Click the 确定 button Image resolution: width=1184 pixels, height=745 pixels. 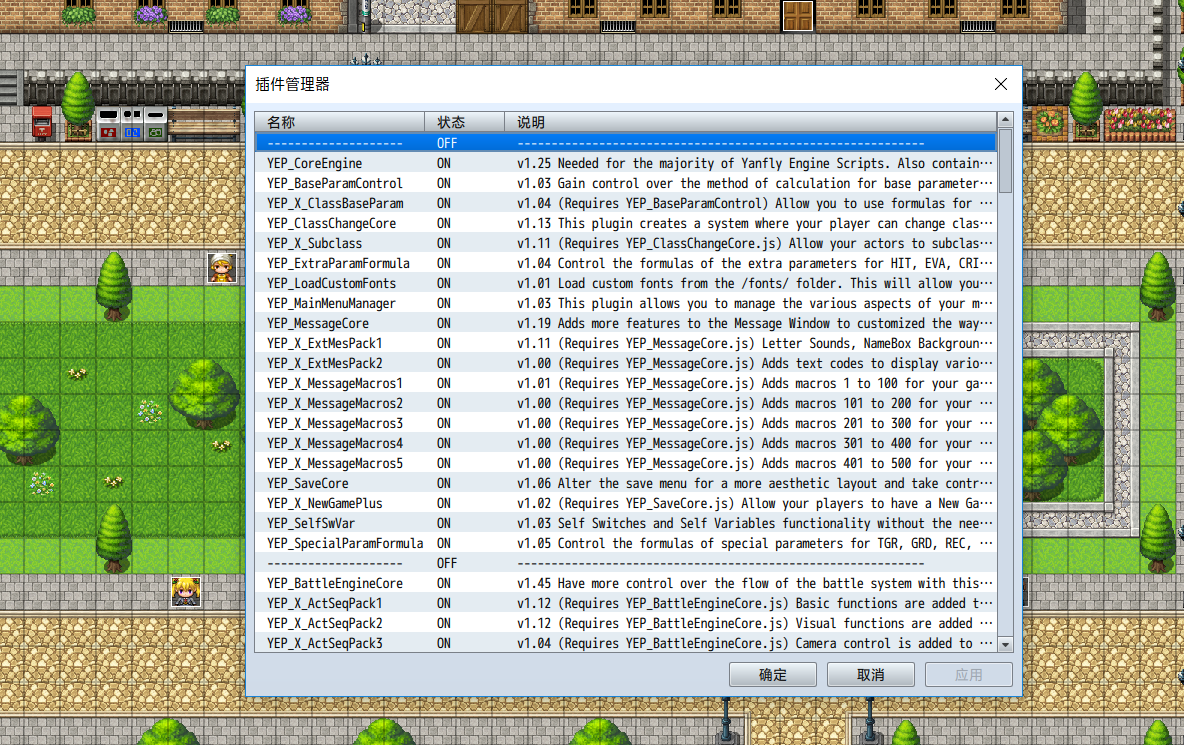(772, 675)
